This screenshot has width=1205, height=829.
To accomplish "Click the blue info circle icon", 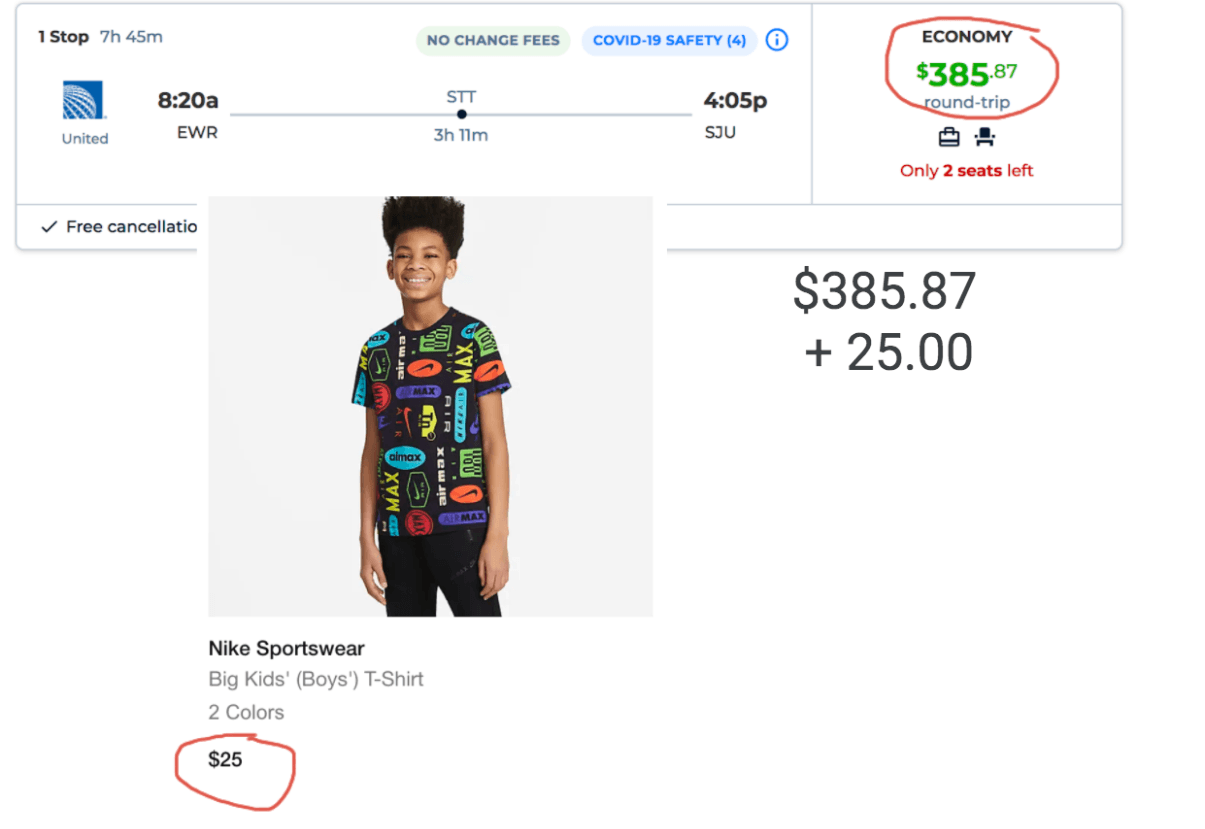I will pos(777,40).
